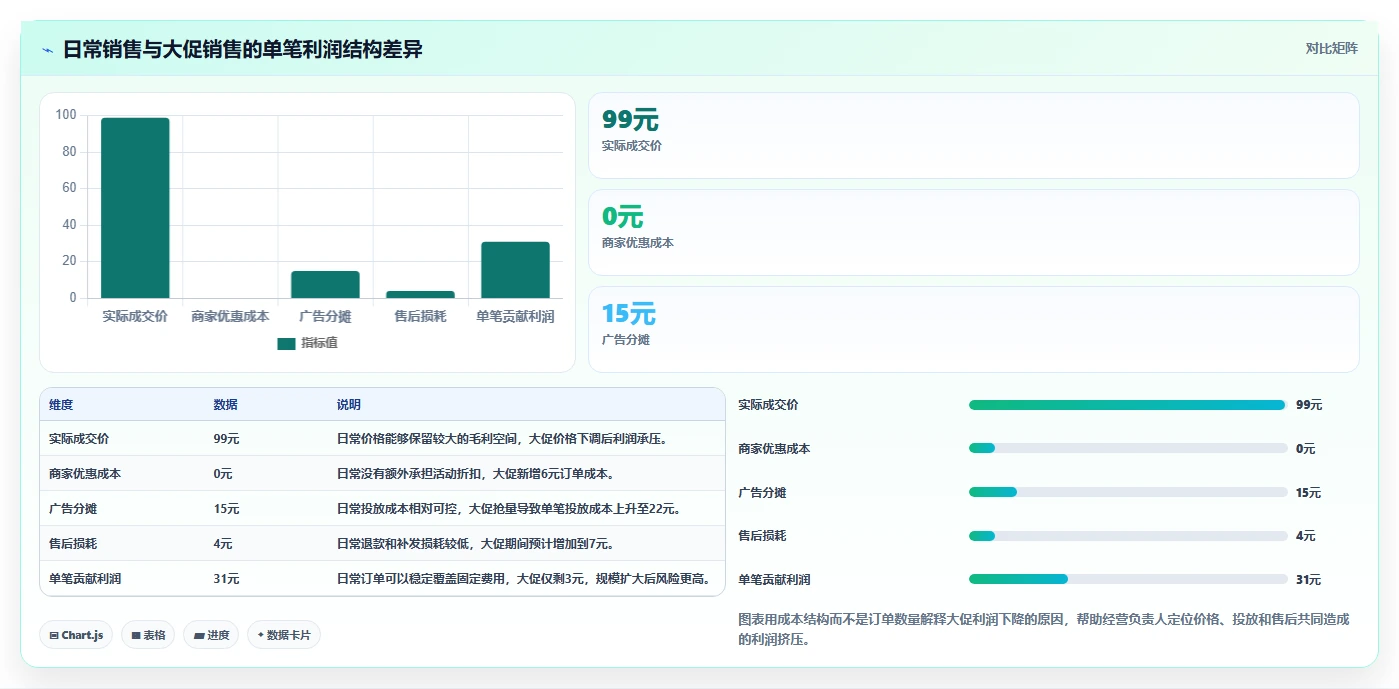Click the 单笔贡献利润 table row label

click(x=85, y=578)
